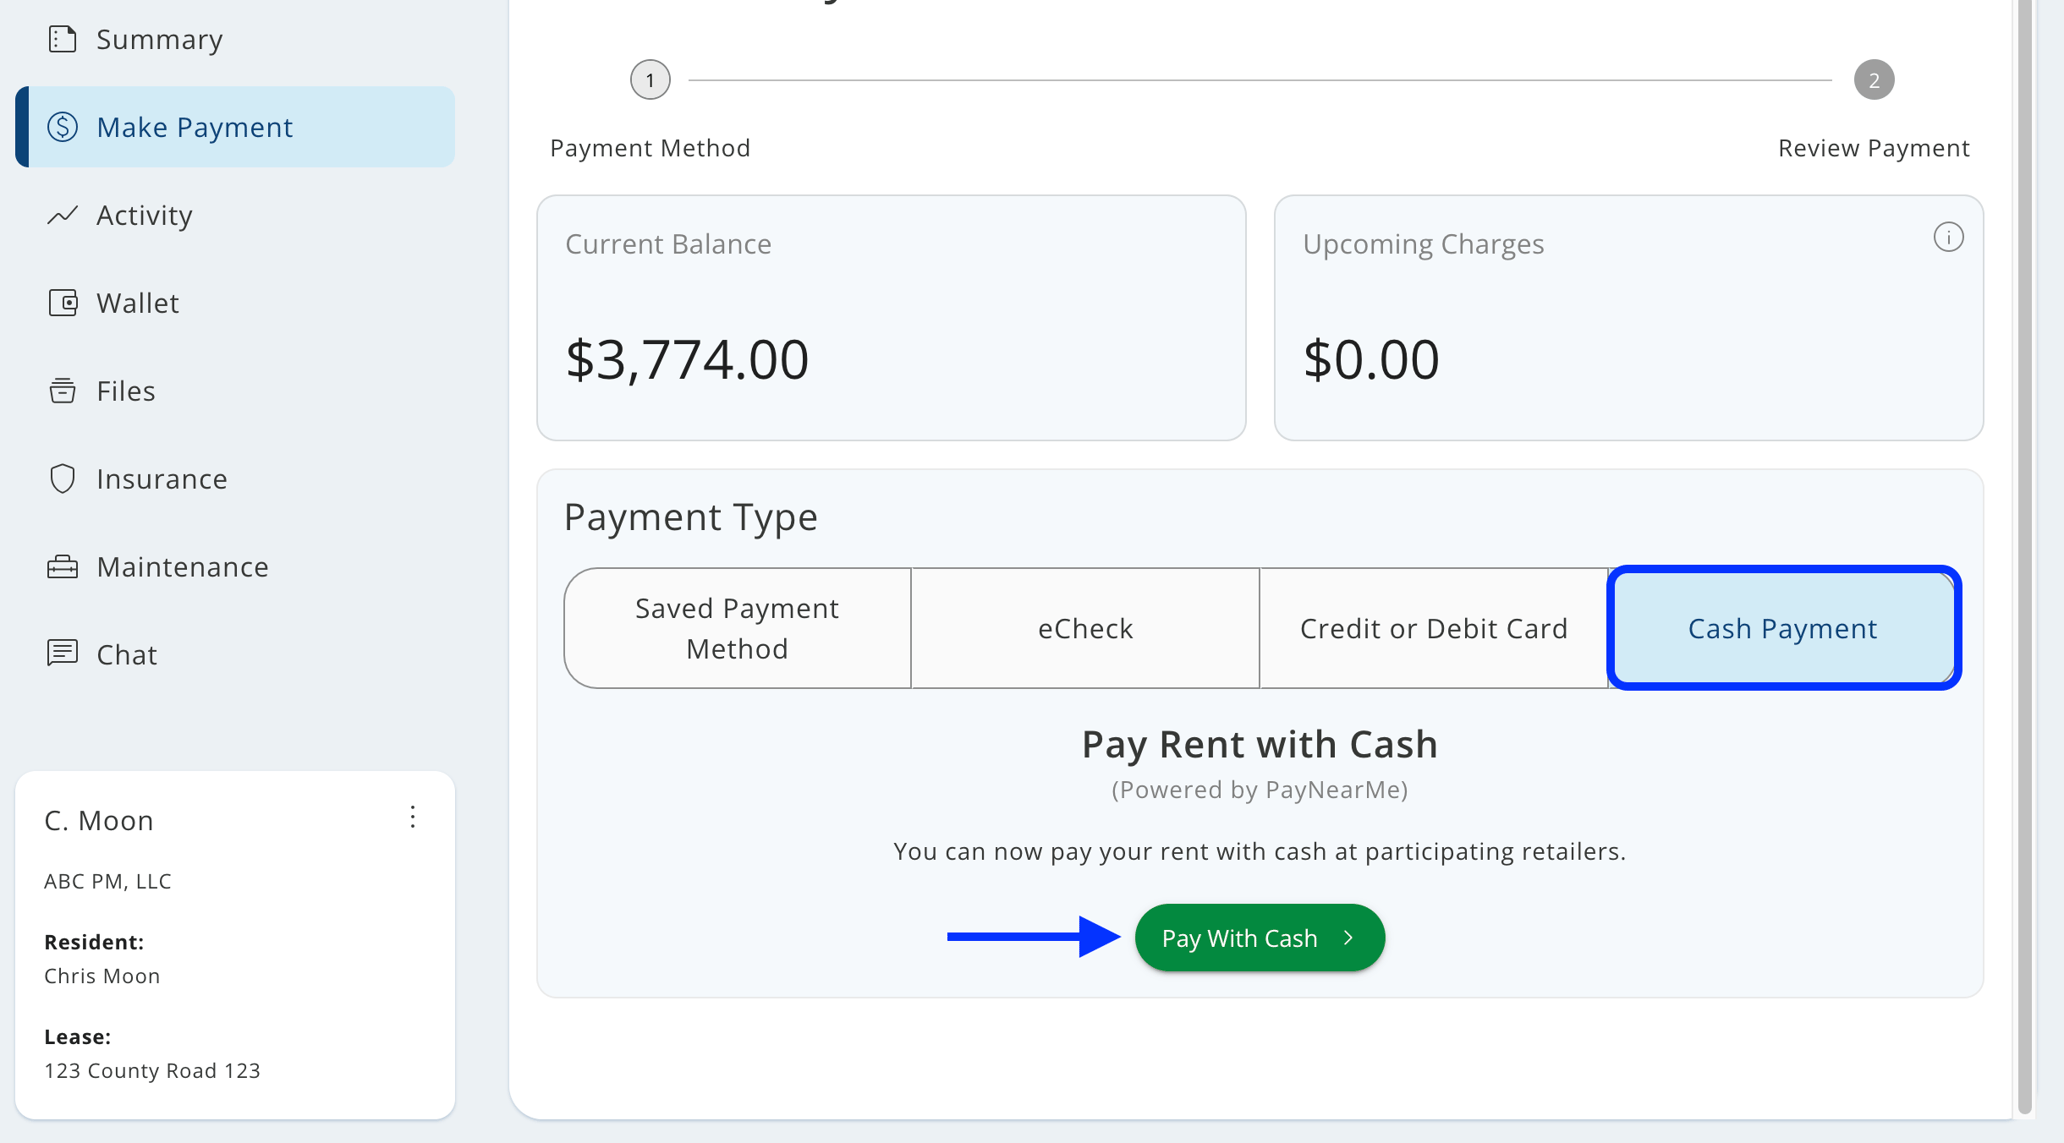Click the Insurance shield icon

(63, 478)
